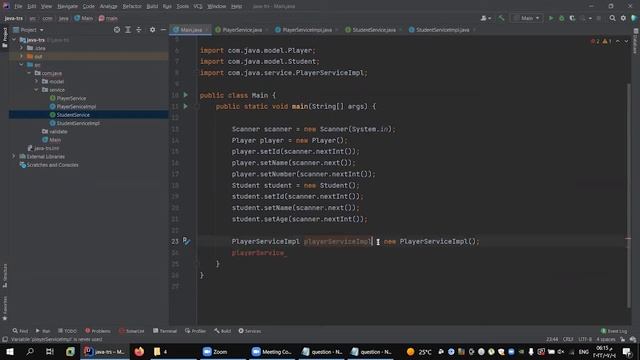Hide the Project tool window

pos(163,30)
